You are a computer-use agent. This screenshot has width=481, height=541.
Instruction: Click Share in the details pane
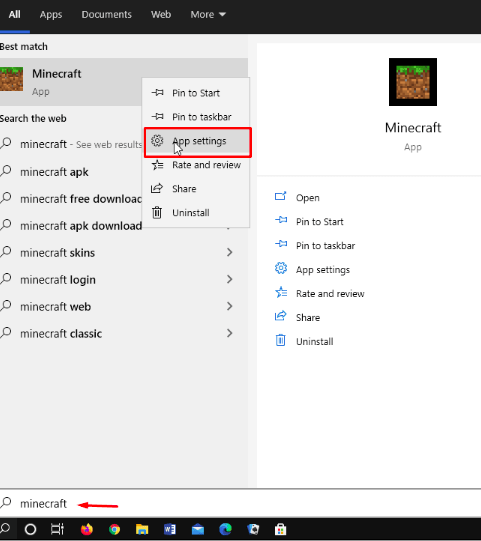[308, 317]
